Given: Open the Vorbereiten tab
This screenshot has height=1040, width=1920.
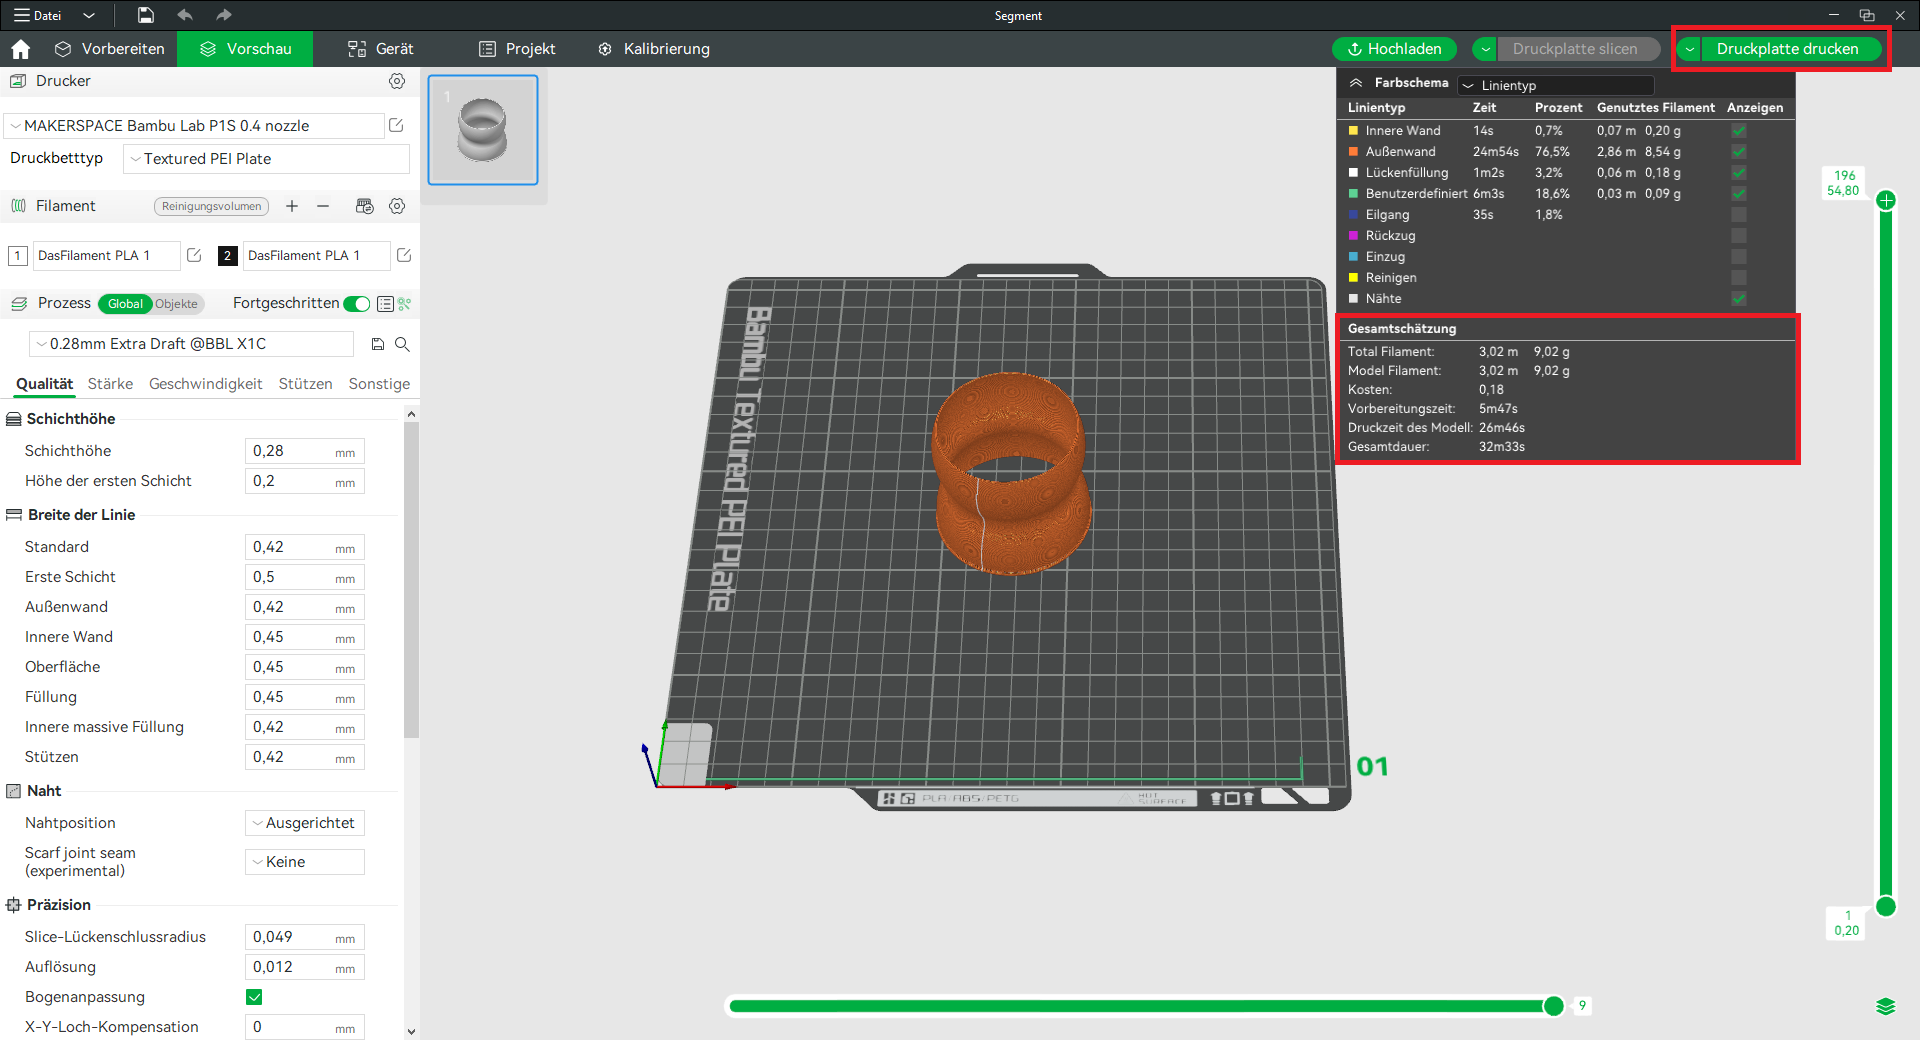Looking at the screenshot, I should pyautogui.click(x=110, y=49).
